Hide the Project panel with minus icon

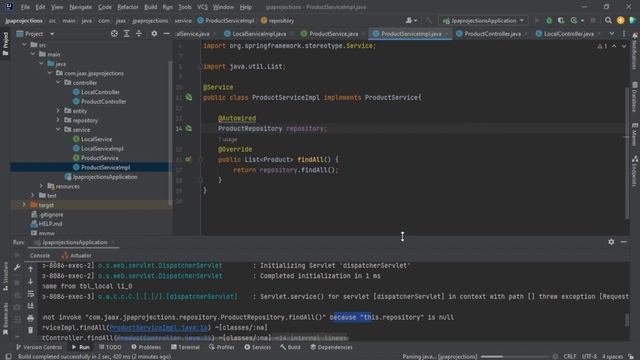tap(167, 34)
